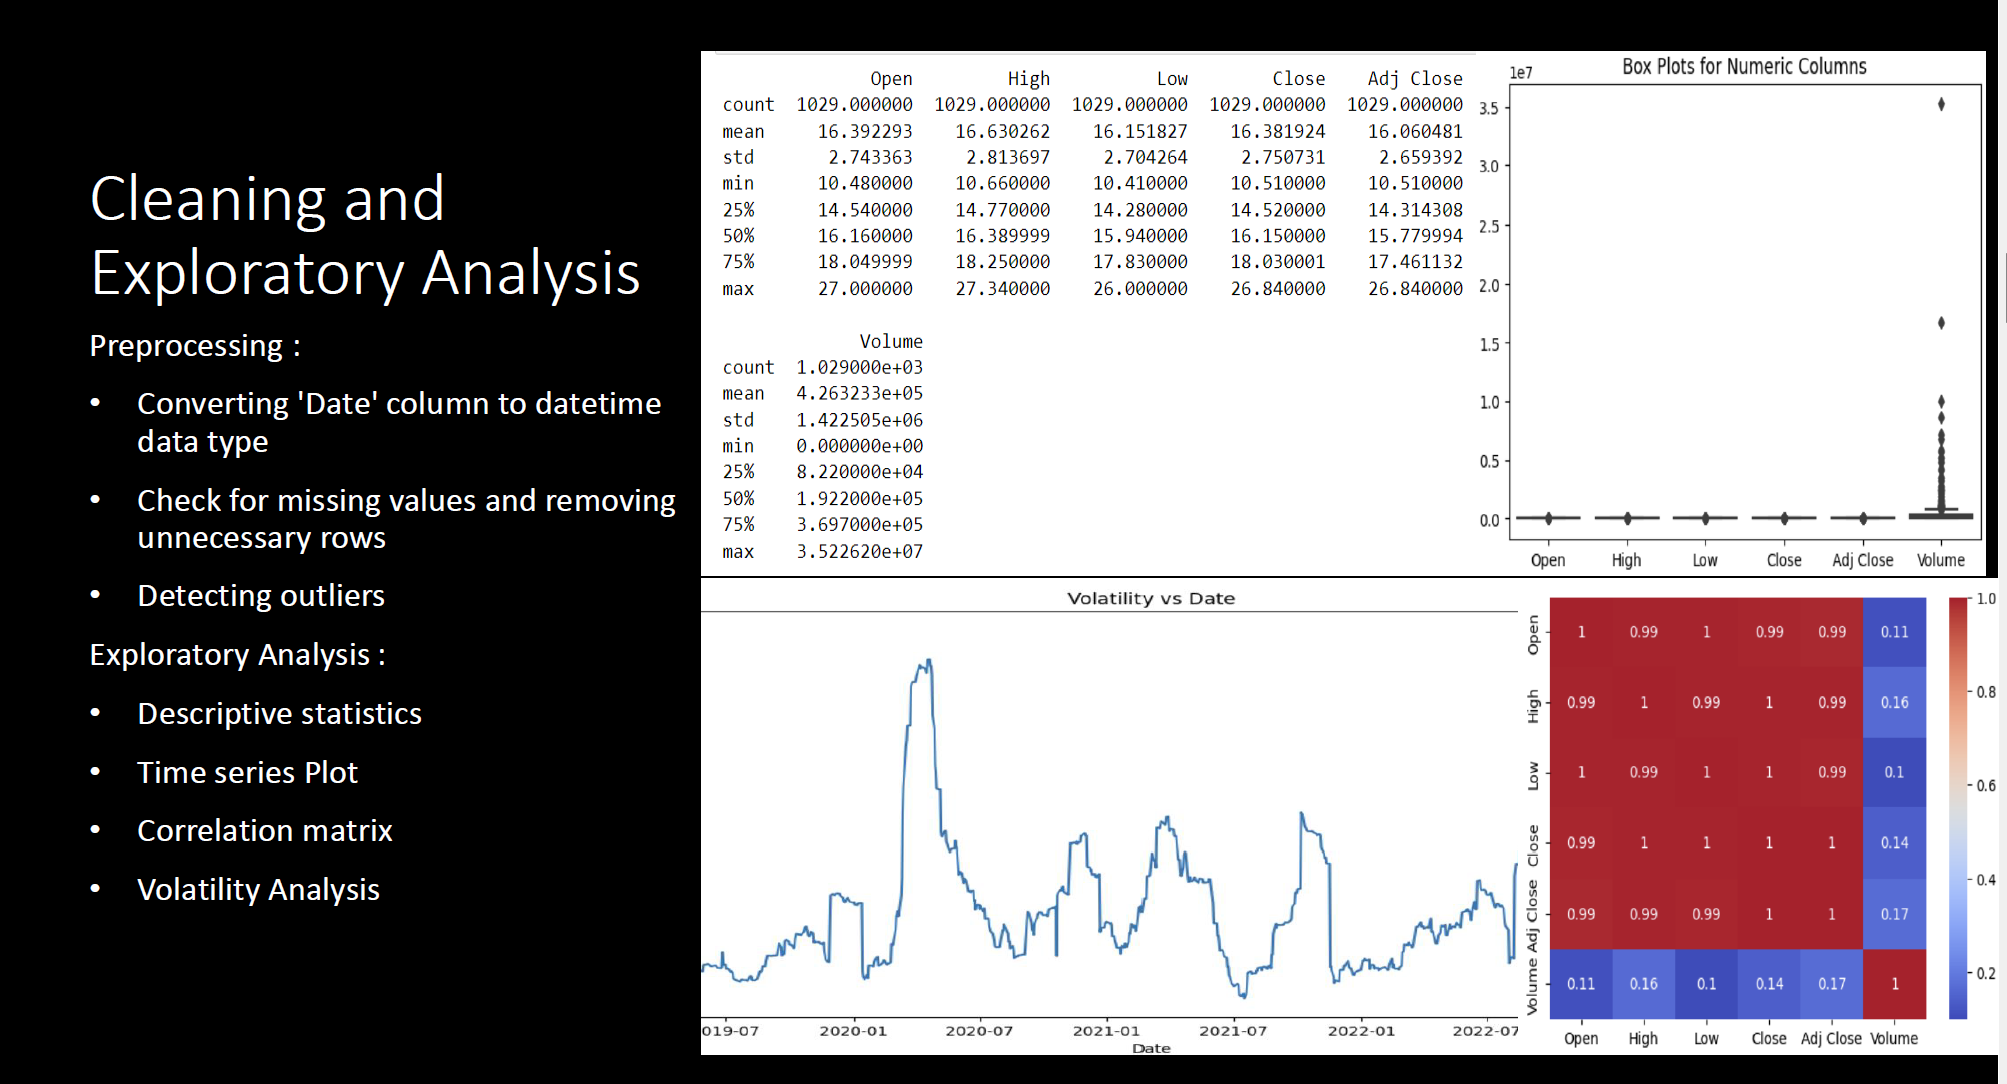Viewport: 2007px width, 1084px height.
Task: Click the High box plot
Action: coord(1626,516)
